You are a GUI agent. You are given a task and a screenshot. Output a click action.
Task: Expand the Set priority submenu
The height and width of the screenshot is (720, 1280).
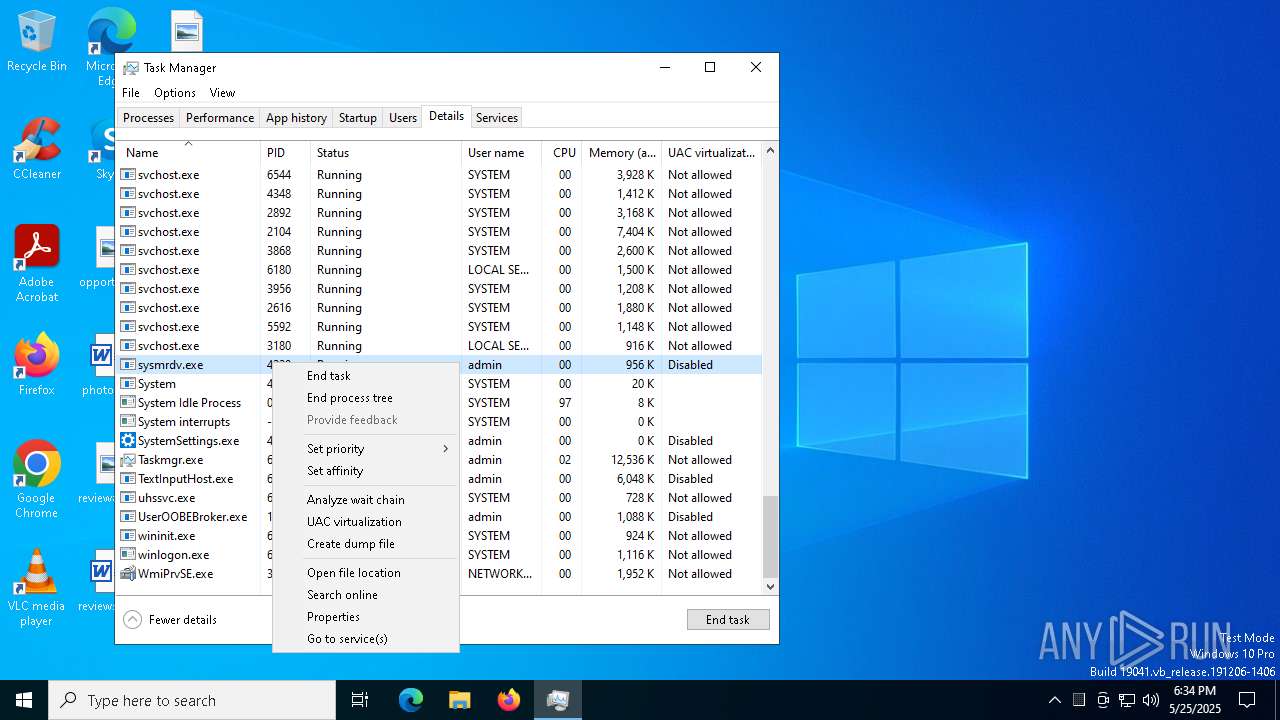click(366, 449)
